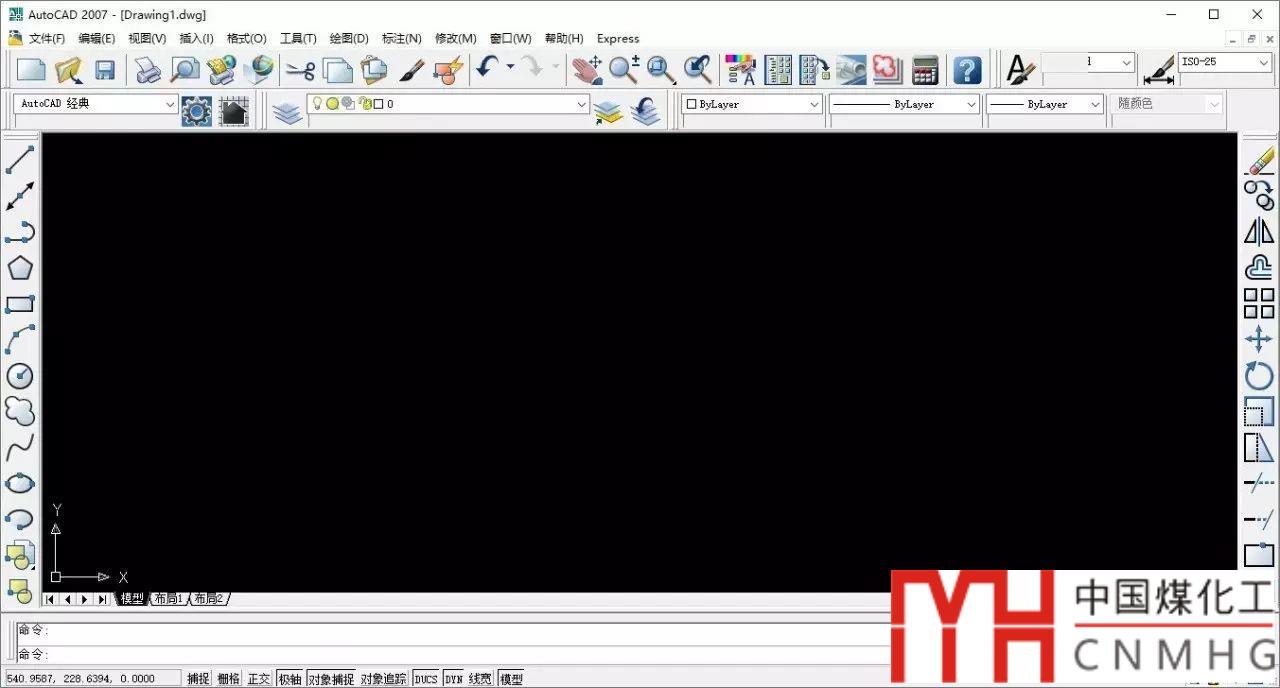Select the Rotate modify tool
This screenshot has width=1280, height=688.
(x=1259, y=375)
